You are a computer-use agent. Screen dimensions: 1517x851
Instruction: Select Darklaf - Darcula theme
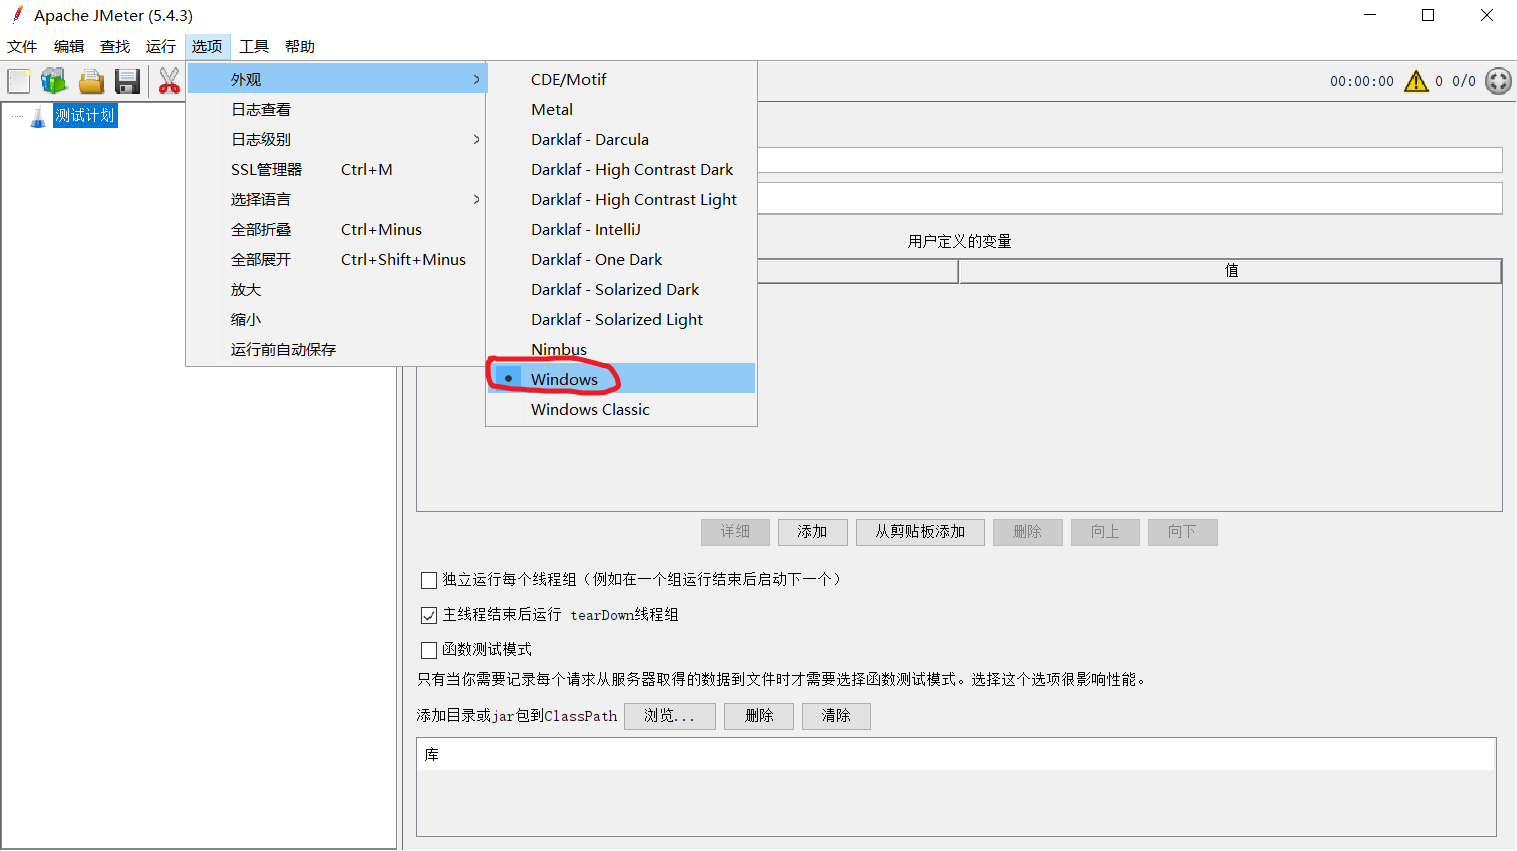[x=621, y=139]
